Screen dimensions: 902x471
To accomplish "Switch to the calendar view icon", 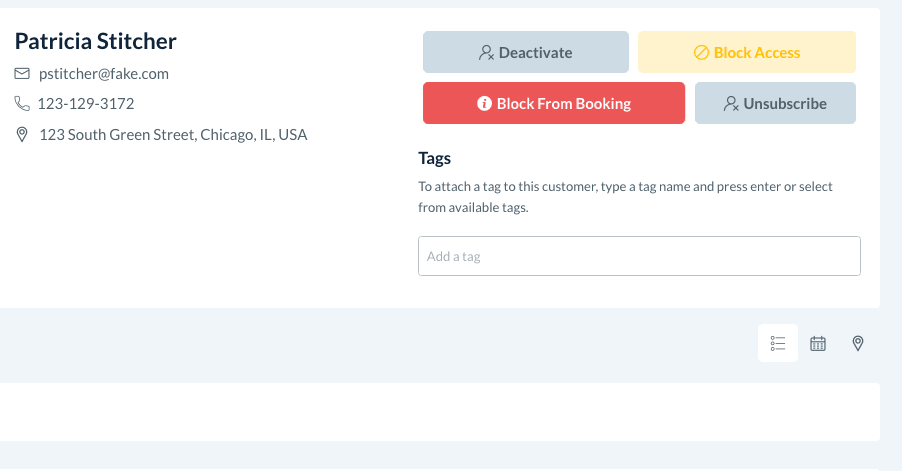I will [x=818, y=344].
